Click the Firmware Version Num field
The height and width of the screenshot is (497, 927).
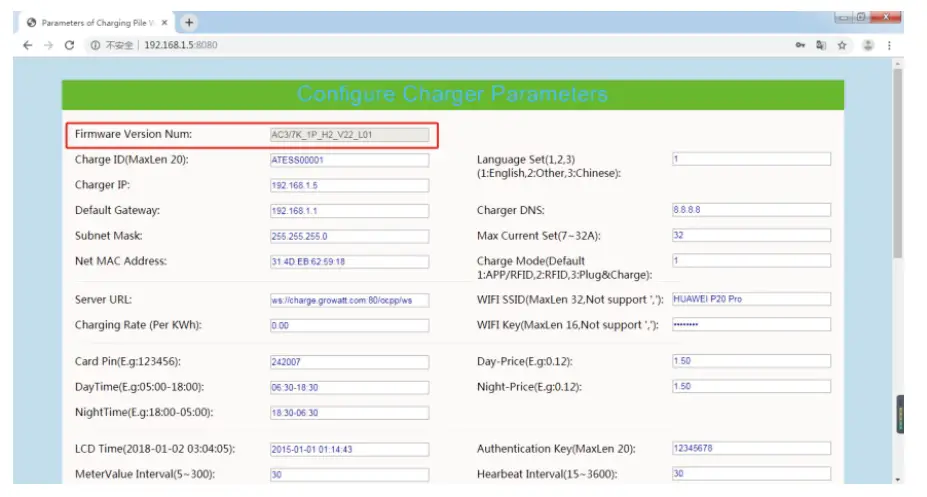click(349, 135)
